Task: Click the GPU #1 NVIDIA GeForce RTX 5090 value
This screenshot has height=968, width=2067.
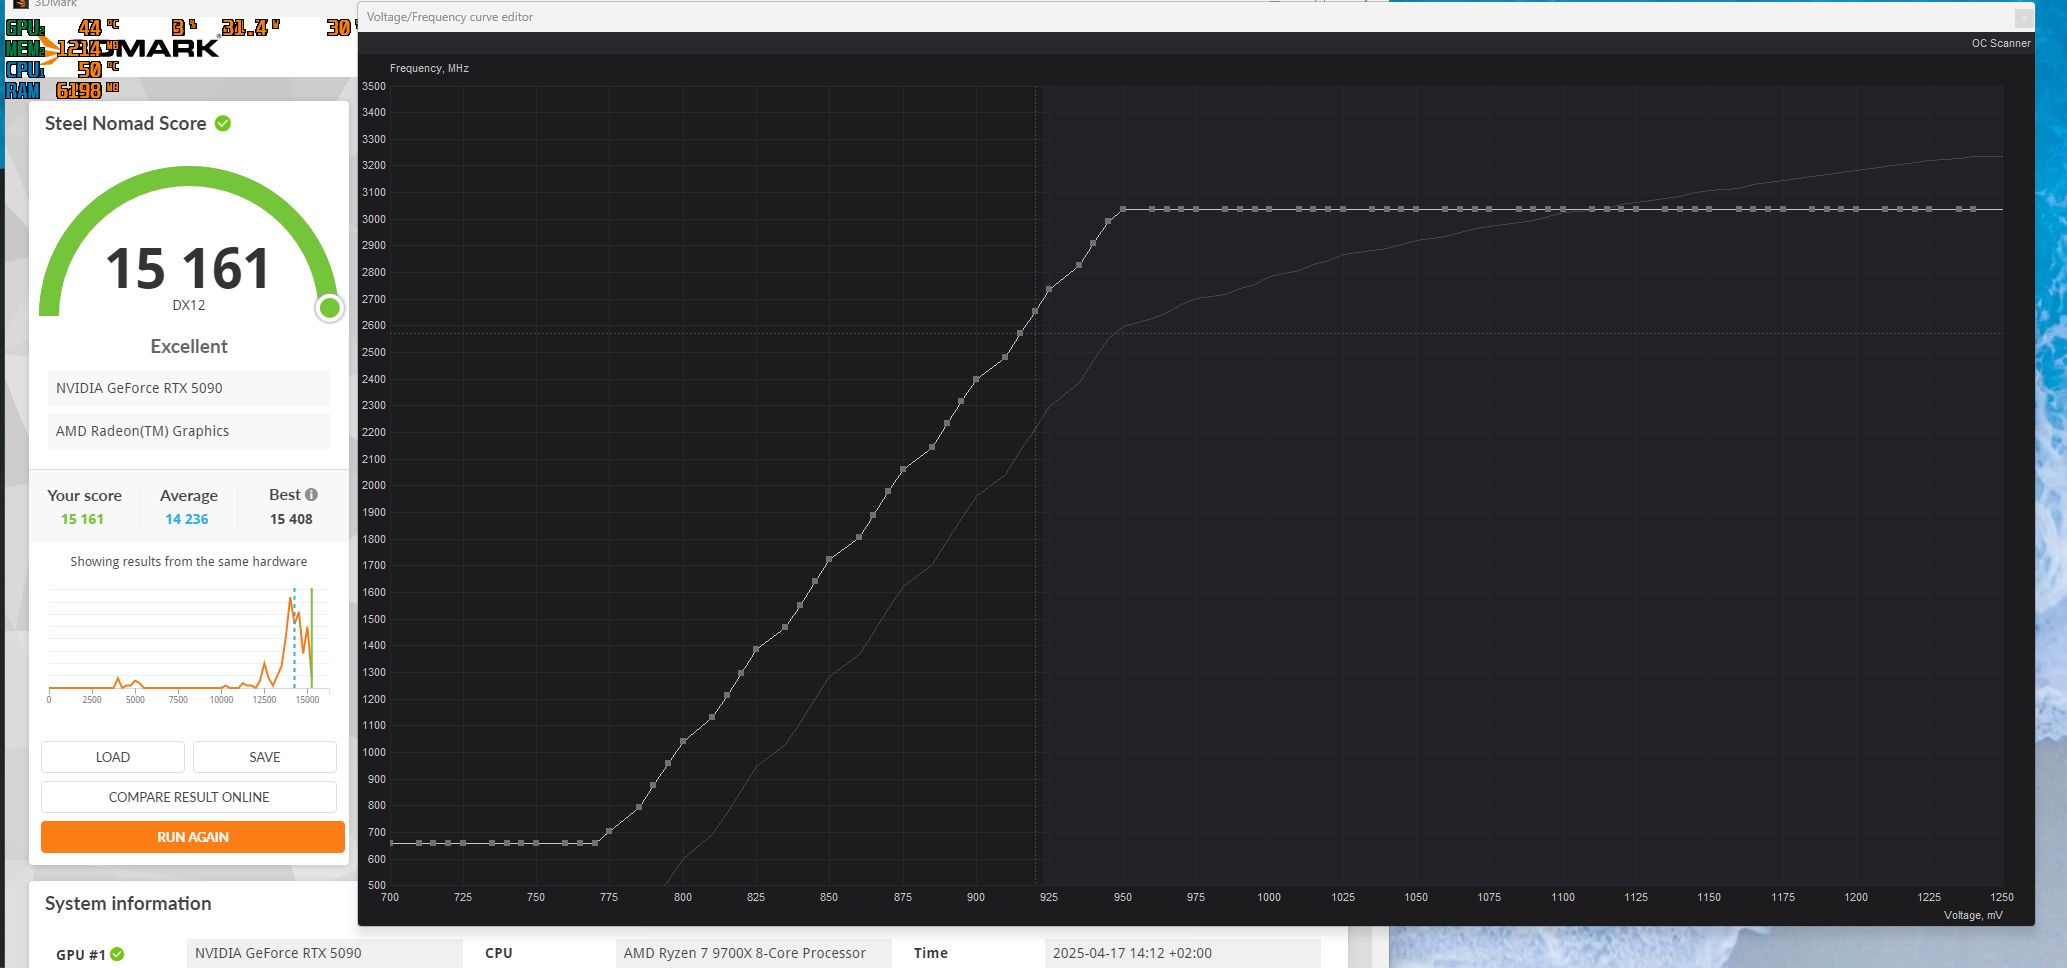Action: [324, 953]
